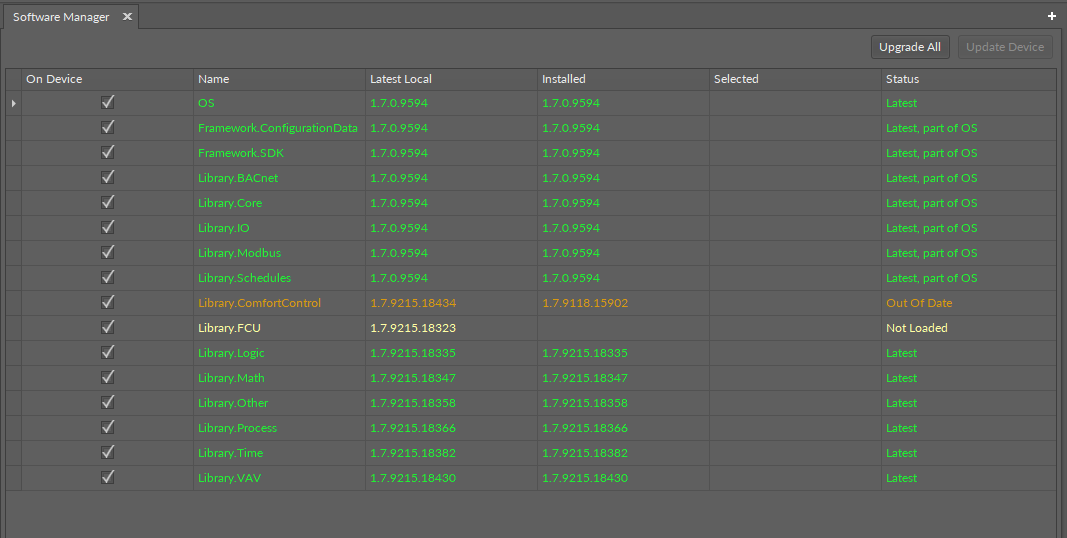Click the row indicator arrow next to OS
The image size is (1067, 538).
(14, 103)
